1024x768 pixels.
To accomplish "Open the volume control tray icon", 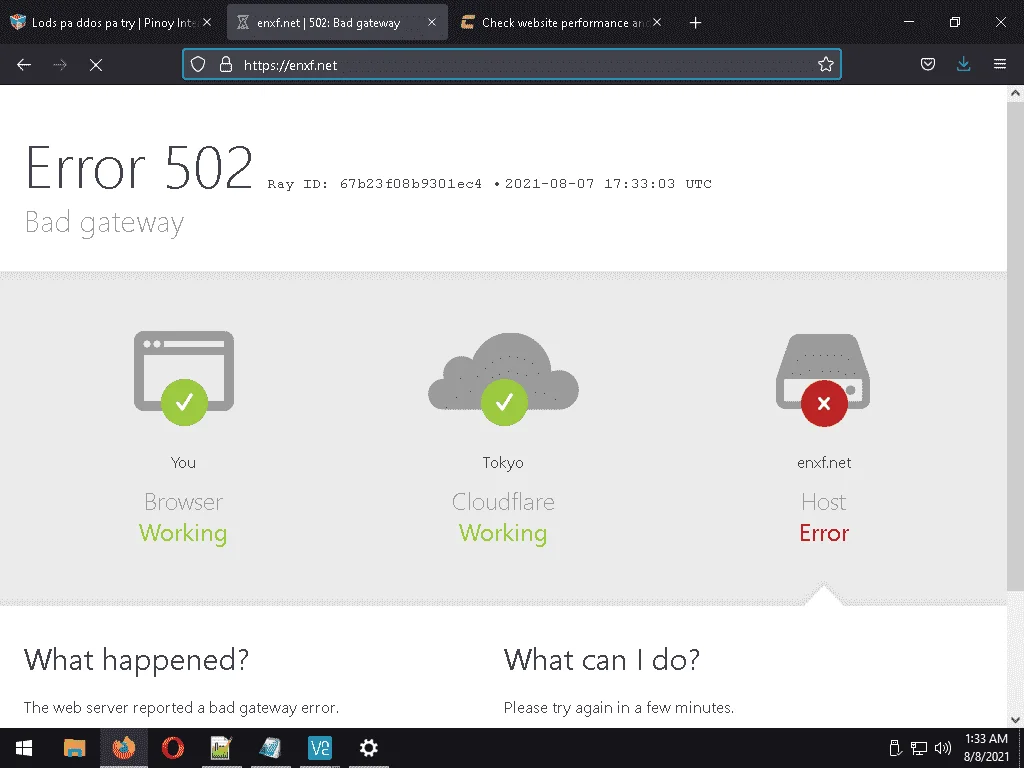I will point(942,748).
